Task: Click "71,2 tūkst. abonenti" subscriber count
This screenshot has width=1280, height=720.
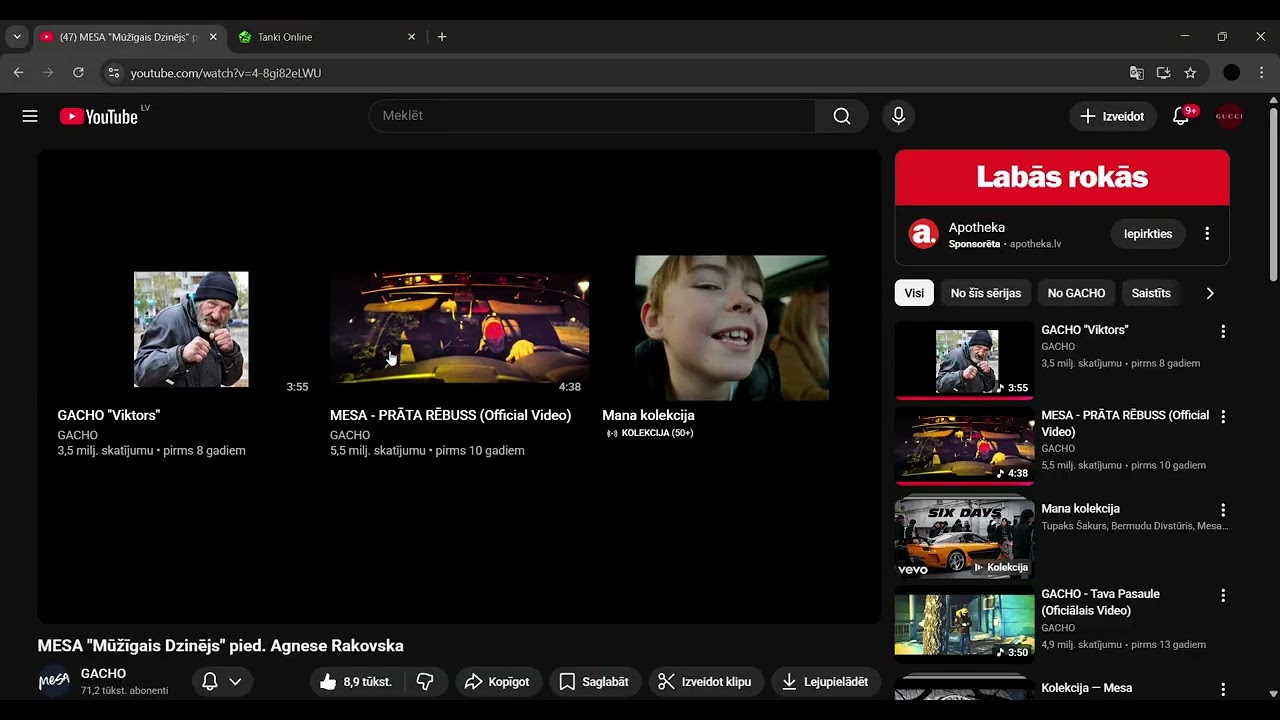Action: point(125,691)
